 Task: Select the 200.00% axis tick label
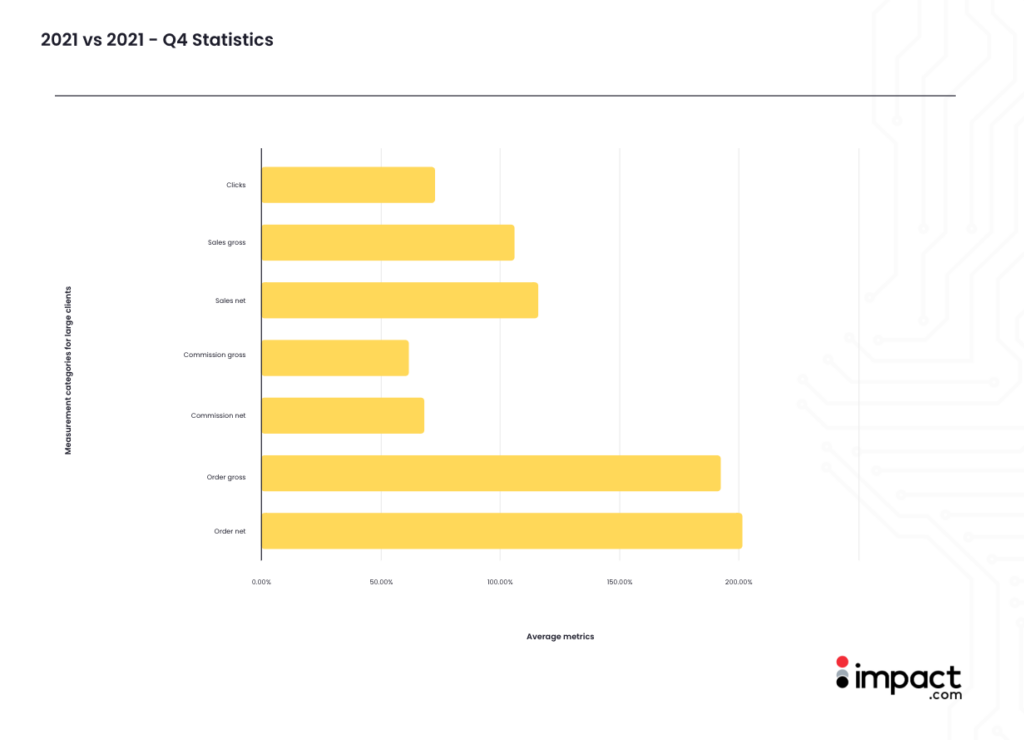point(738,582)
